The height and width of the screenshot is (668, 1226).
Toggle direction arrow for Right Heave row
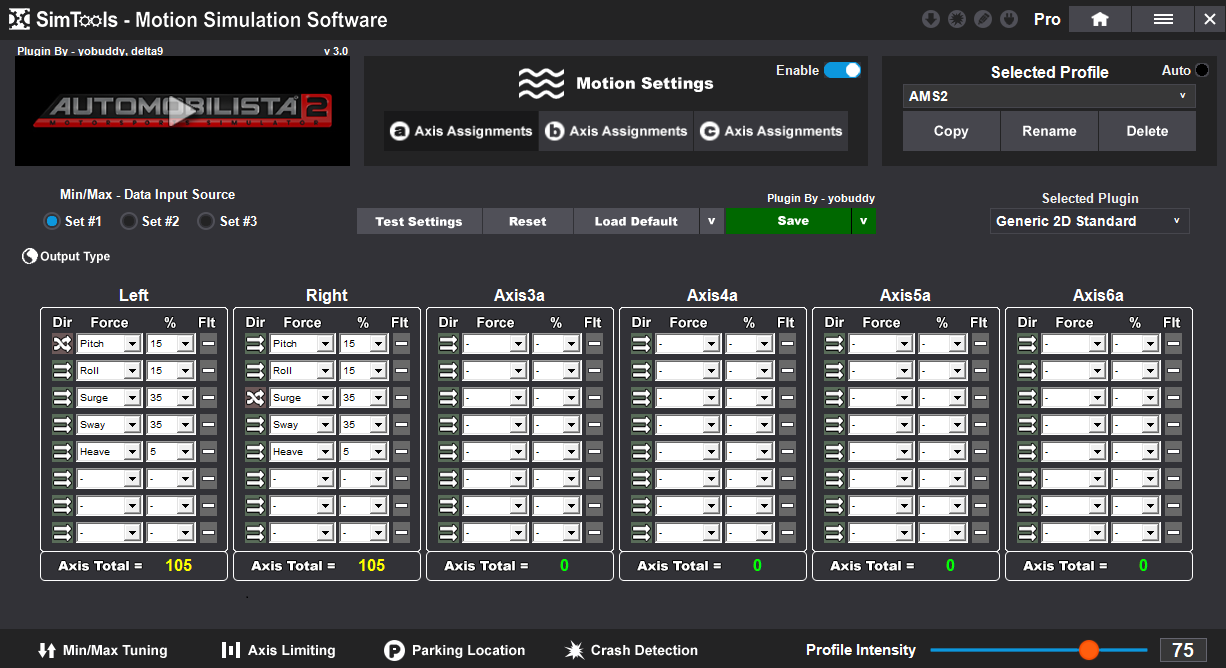pyautogui.click(x=255, y=452)
